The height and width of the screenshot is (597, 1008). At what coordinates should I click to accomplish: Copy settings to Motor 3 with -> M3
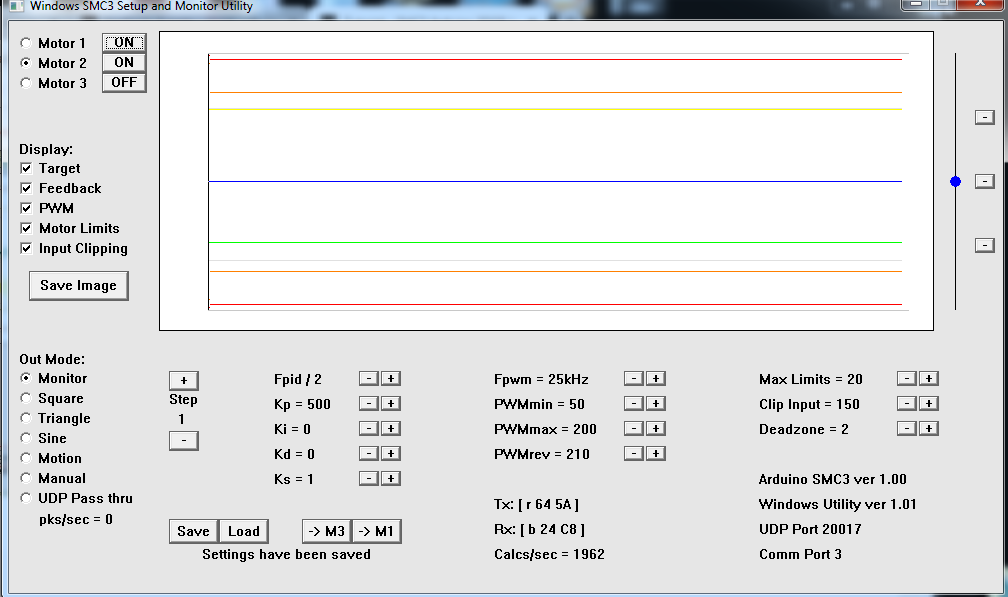click(326, 531)
